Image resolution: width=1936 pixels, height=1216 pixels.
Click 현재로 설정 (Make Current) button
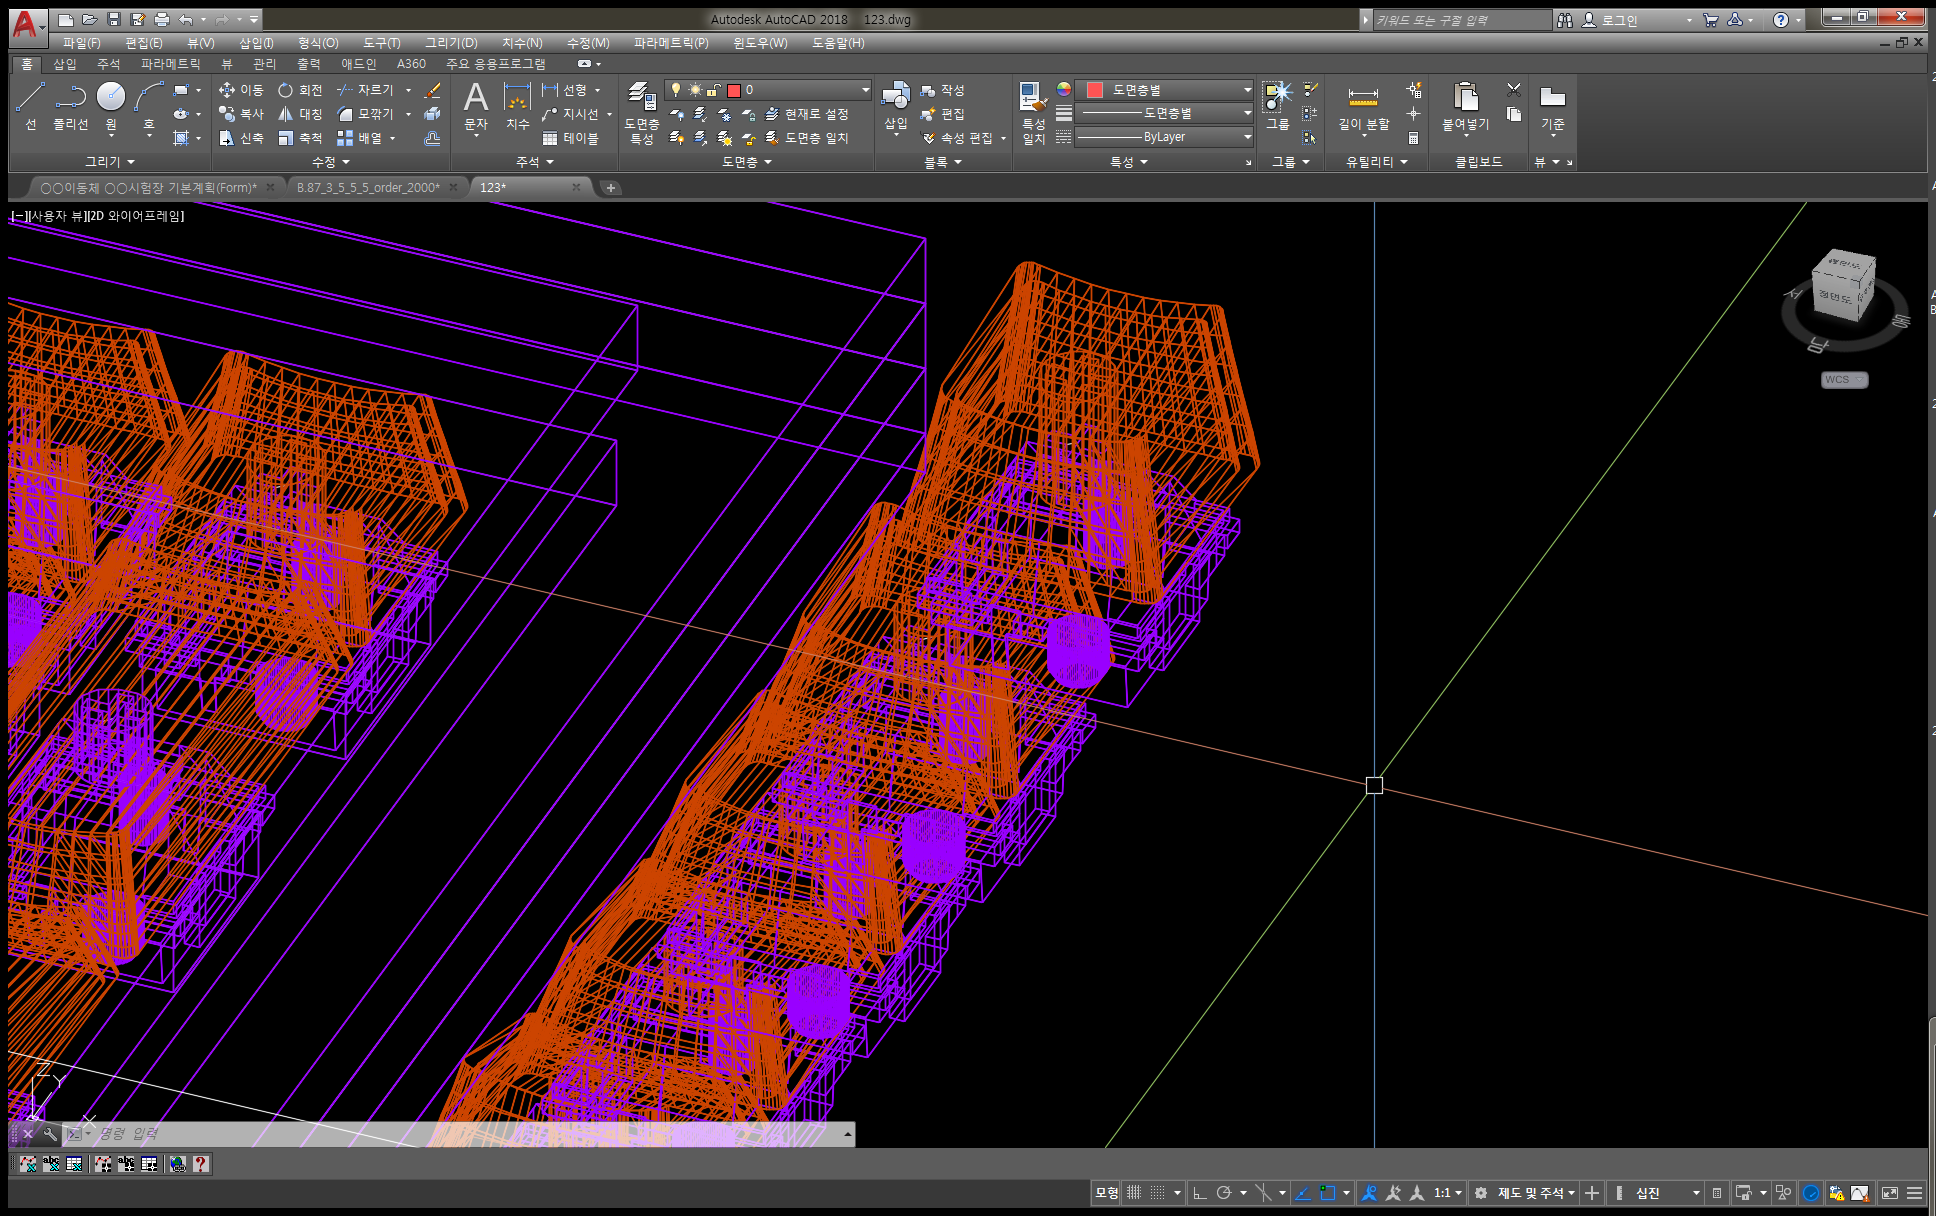point(807,114)
